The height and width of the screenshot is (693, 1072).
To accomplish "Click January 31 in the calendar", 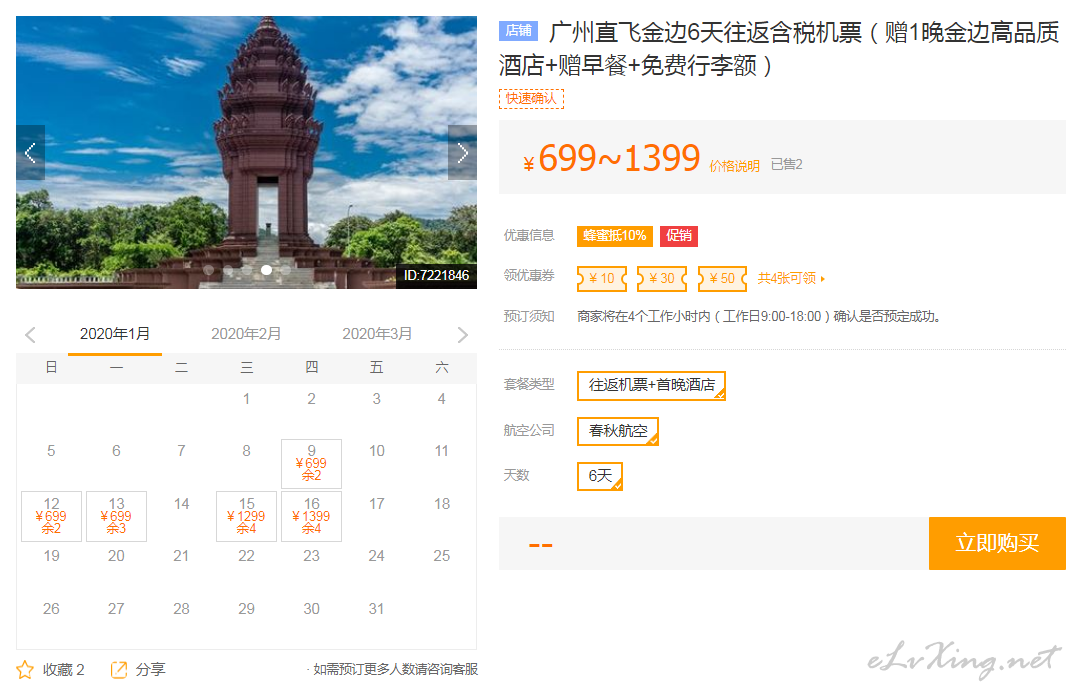I will point(376,609).
